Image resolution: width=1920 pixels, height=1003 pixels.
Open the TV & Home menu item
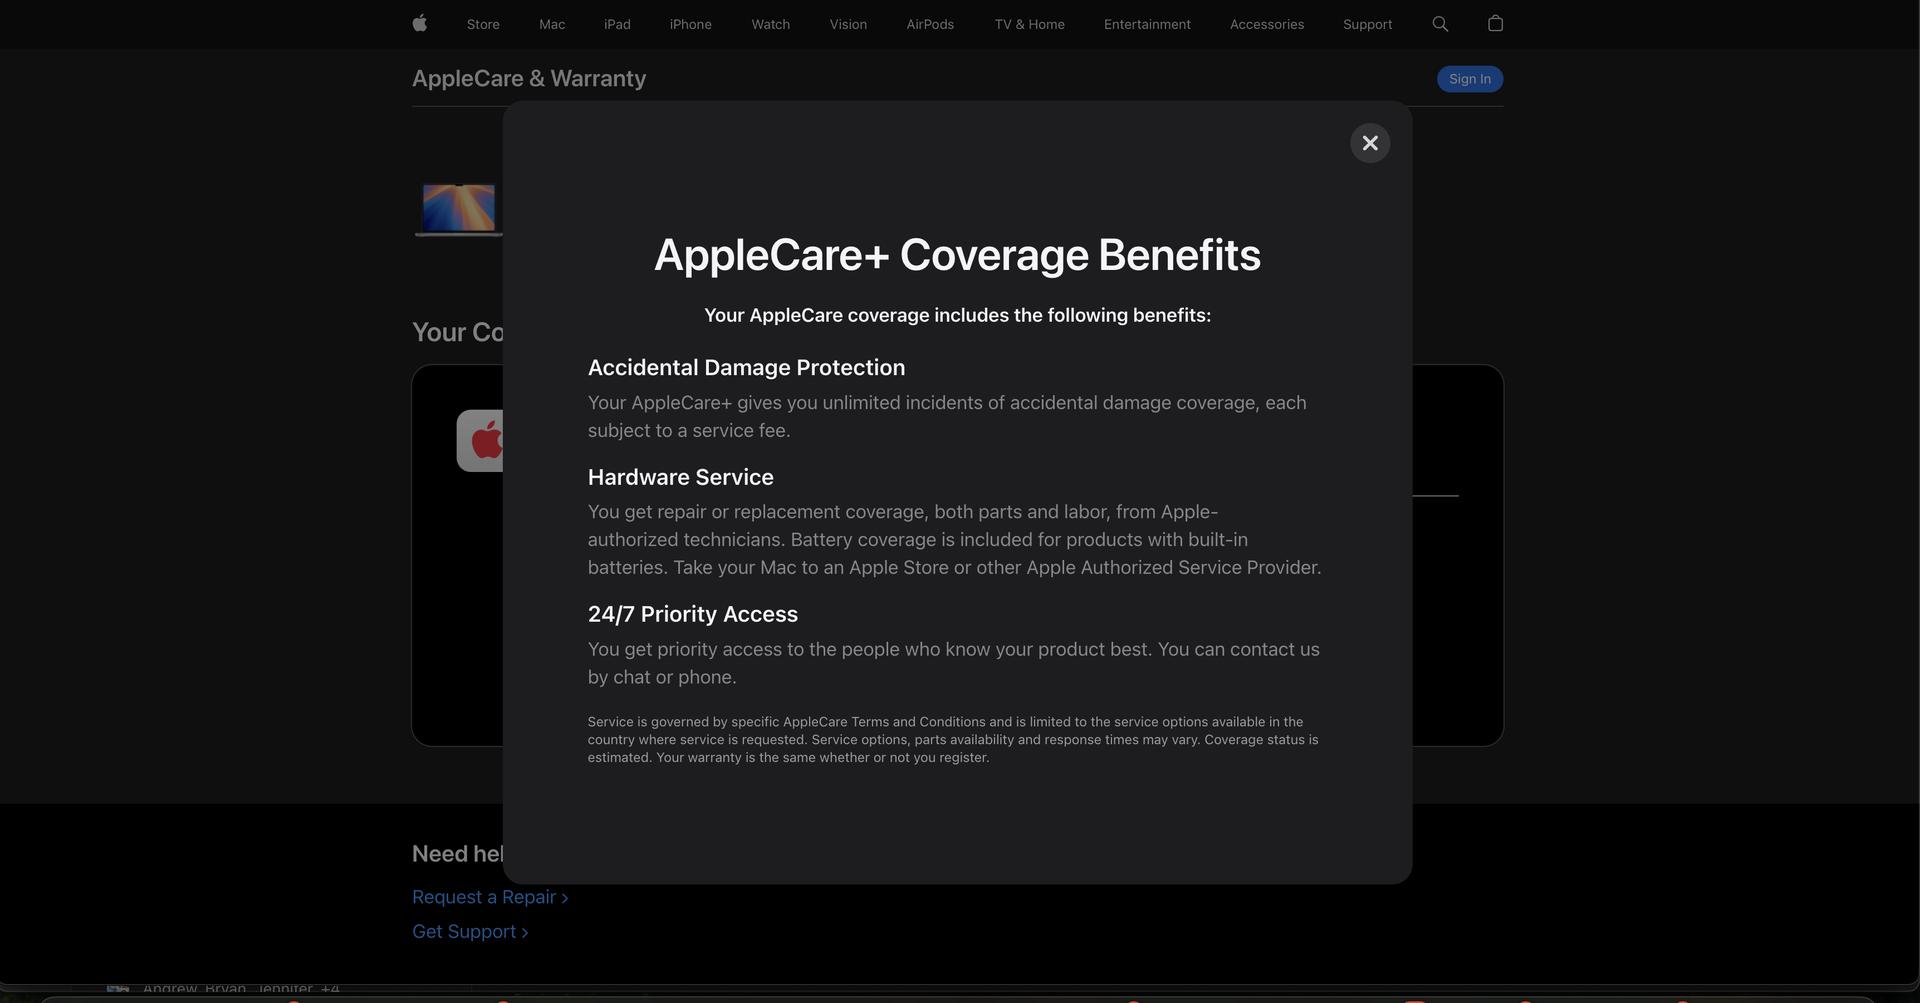click(1029, 24)
